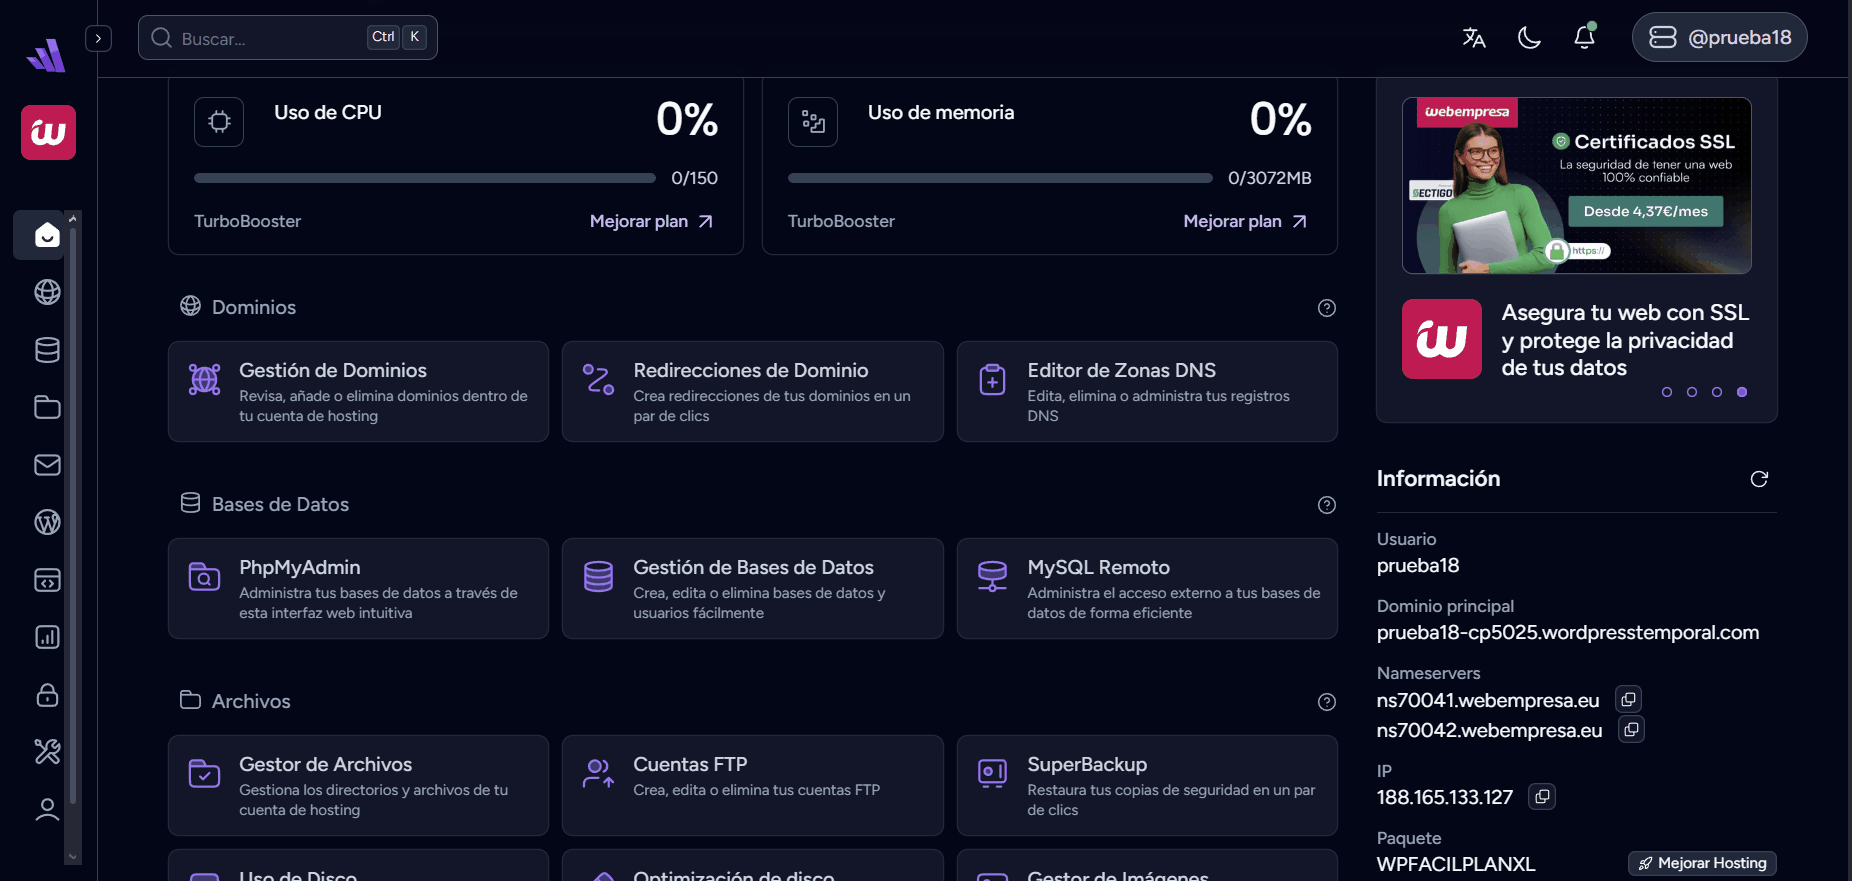The image size is (1852, 881).
Task: Show help for Dominios section
Action: [x=1327, y=308]
